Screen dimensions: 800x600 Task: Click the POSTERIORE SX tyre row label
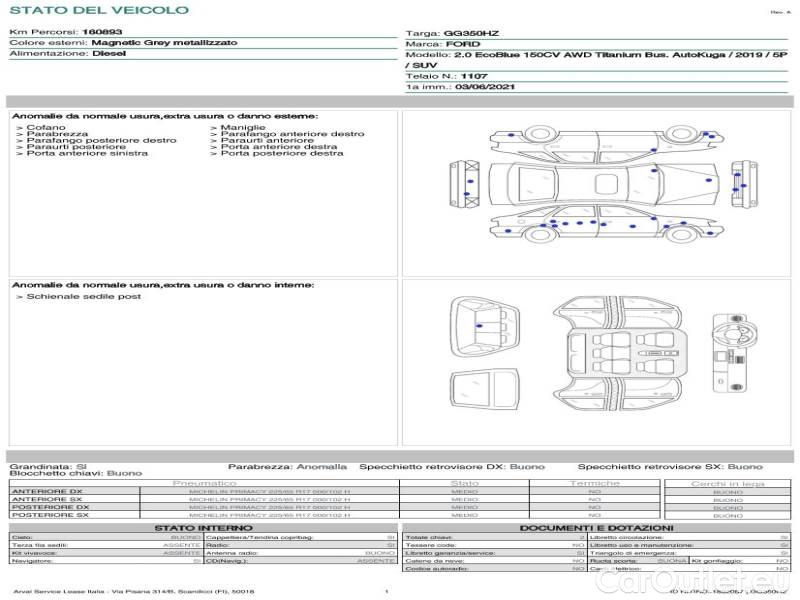tap(51, 515)
